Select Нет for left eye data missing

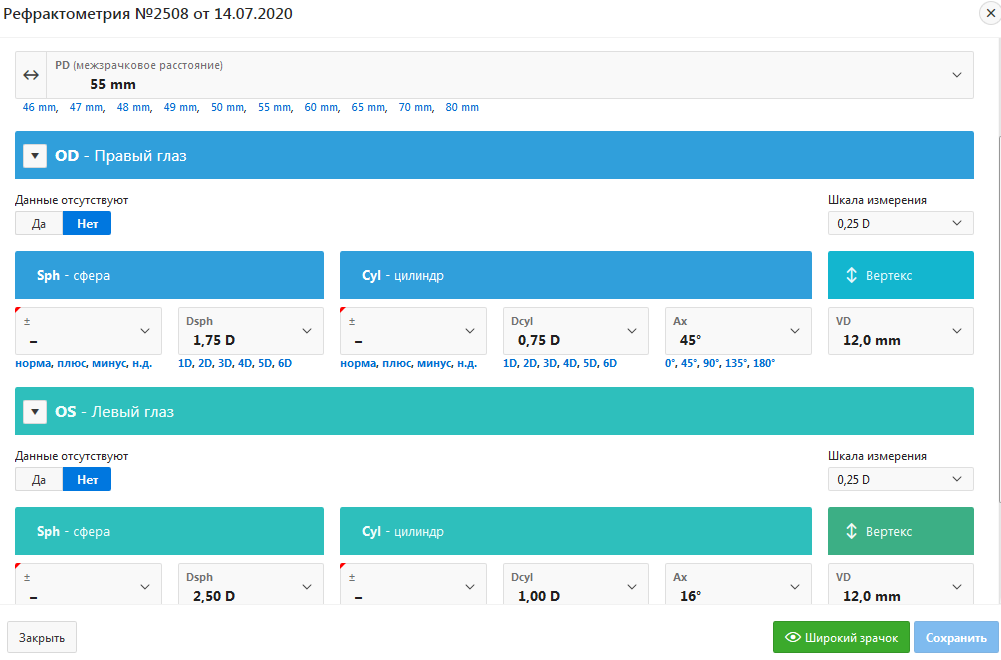click(x=87, y=479)
